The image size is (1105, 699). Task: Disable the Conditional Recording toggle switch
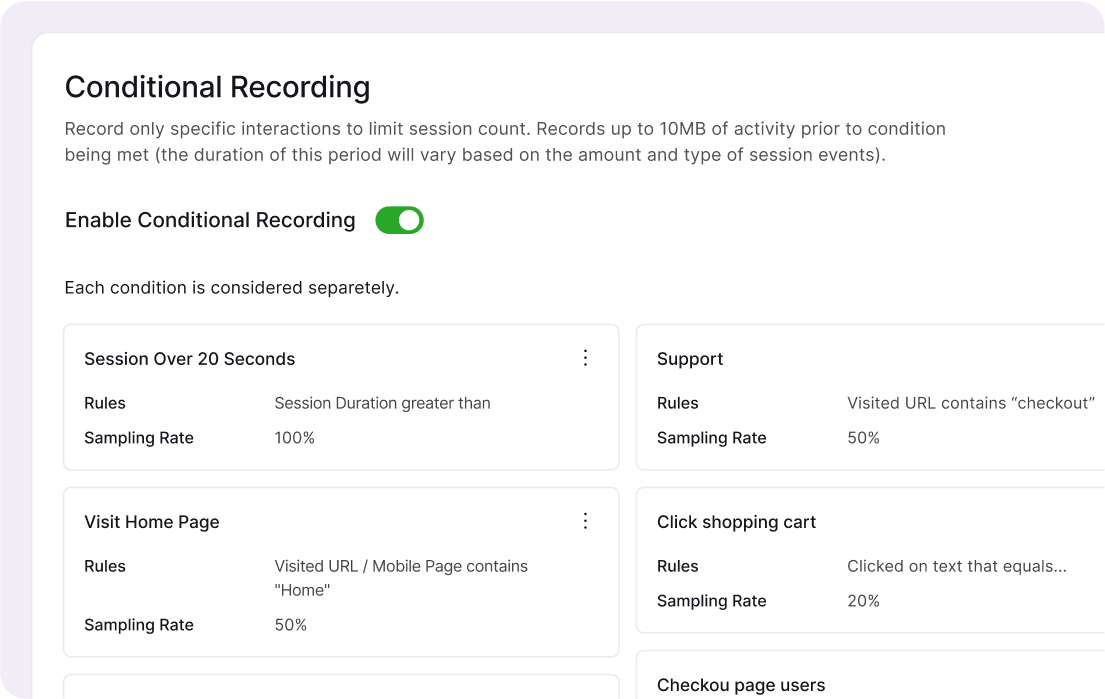point(399,220)
